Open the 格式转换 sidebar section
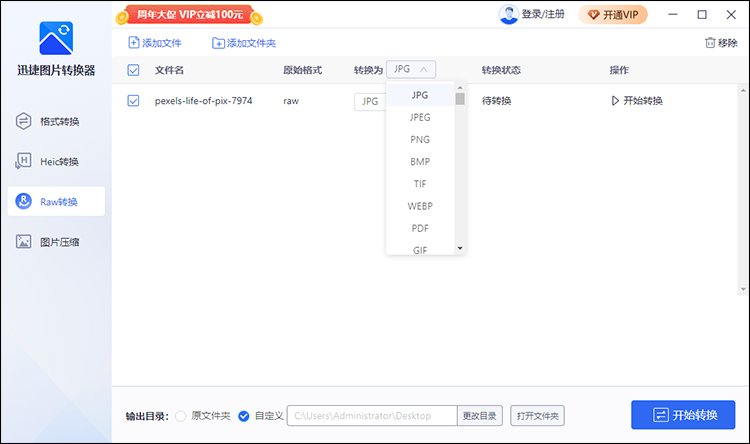 pos(56,122)
